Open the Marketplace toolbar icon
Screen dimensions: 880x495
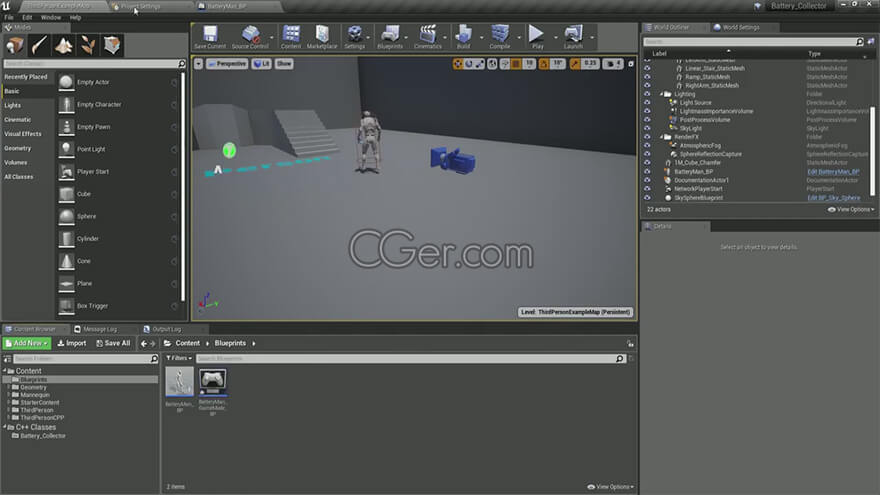pyautogui.click(x=322, y=34)
